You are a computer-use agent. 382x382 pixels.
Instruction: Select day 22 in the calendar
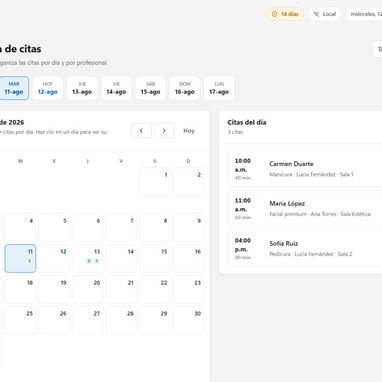[155, 289]
